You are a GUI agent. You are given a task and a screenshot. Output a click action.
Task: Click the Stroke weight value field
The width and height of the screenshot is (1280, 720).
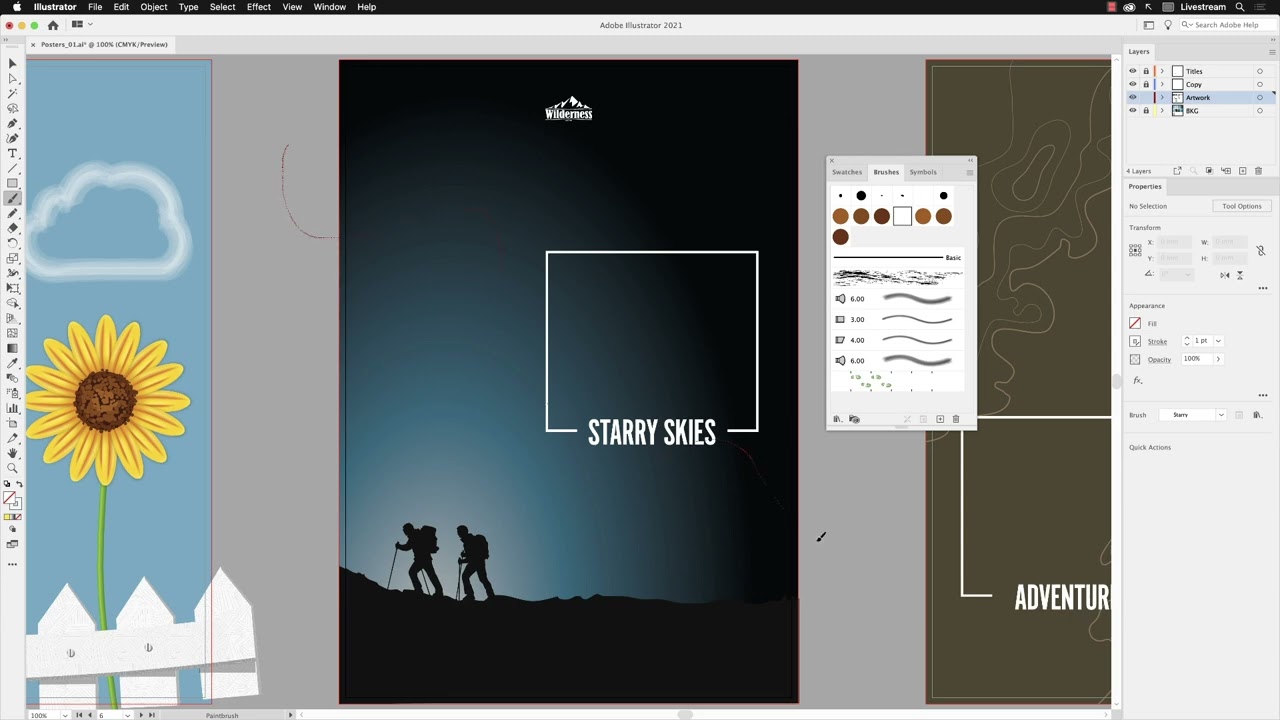point(1201,341)
